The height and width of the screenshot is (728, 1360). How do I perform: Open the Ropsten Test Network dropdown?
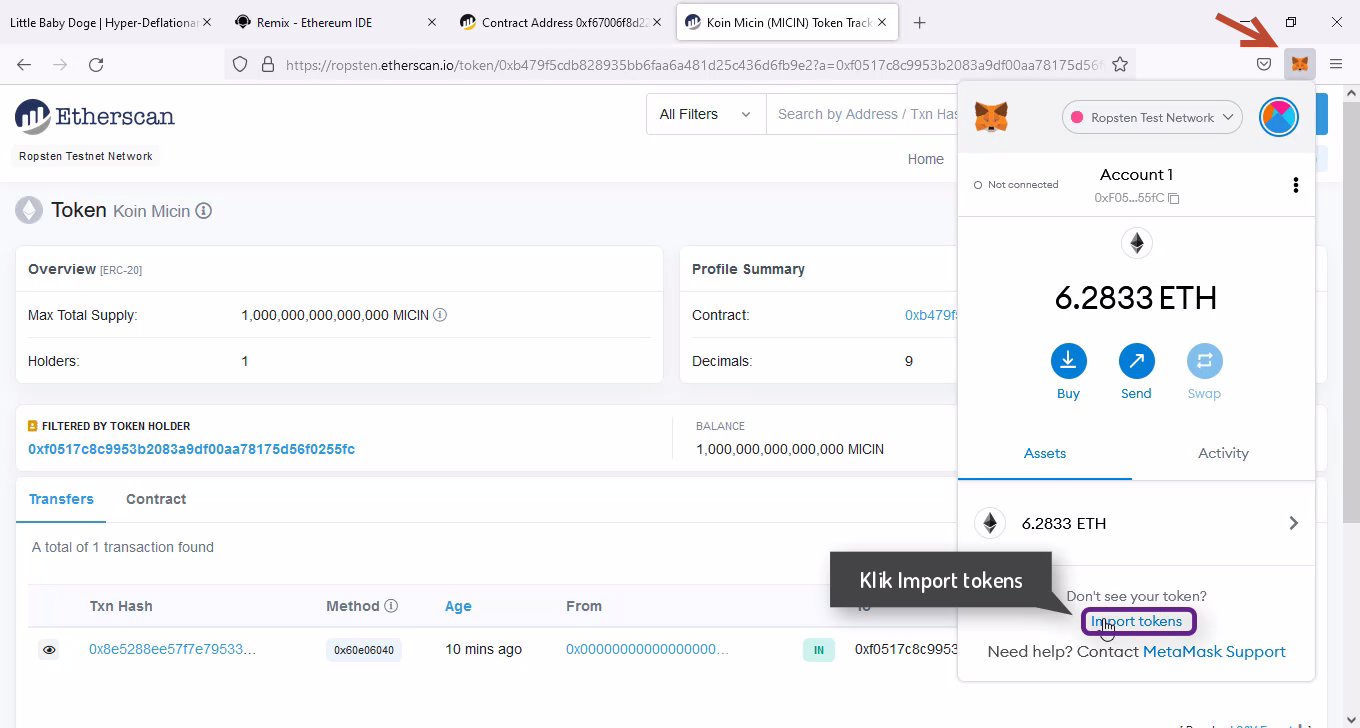1152,118
